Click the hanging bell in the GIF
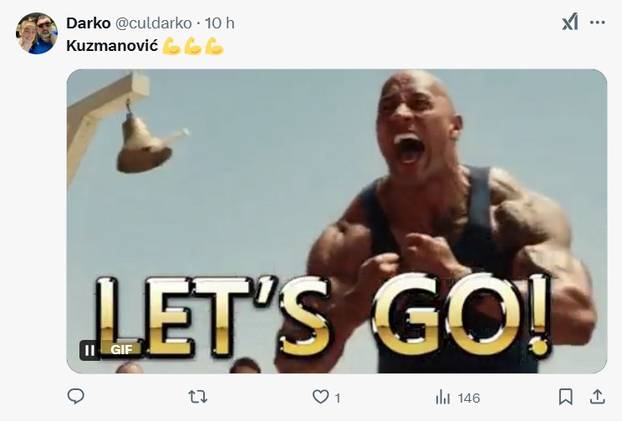Image resolution: width=622 pixels, height=426 pixels. [145, 143]
